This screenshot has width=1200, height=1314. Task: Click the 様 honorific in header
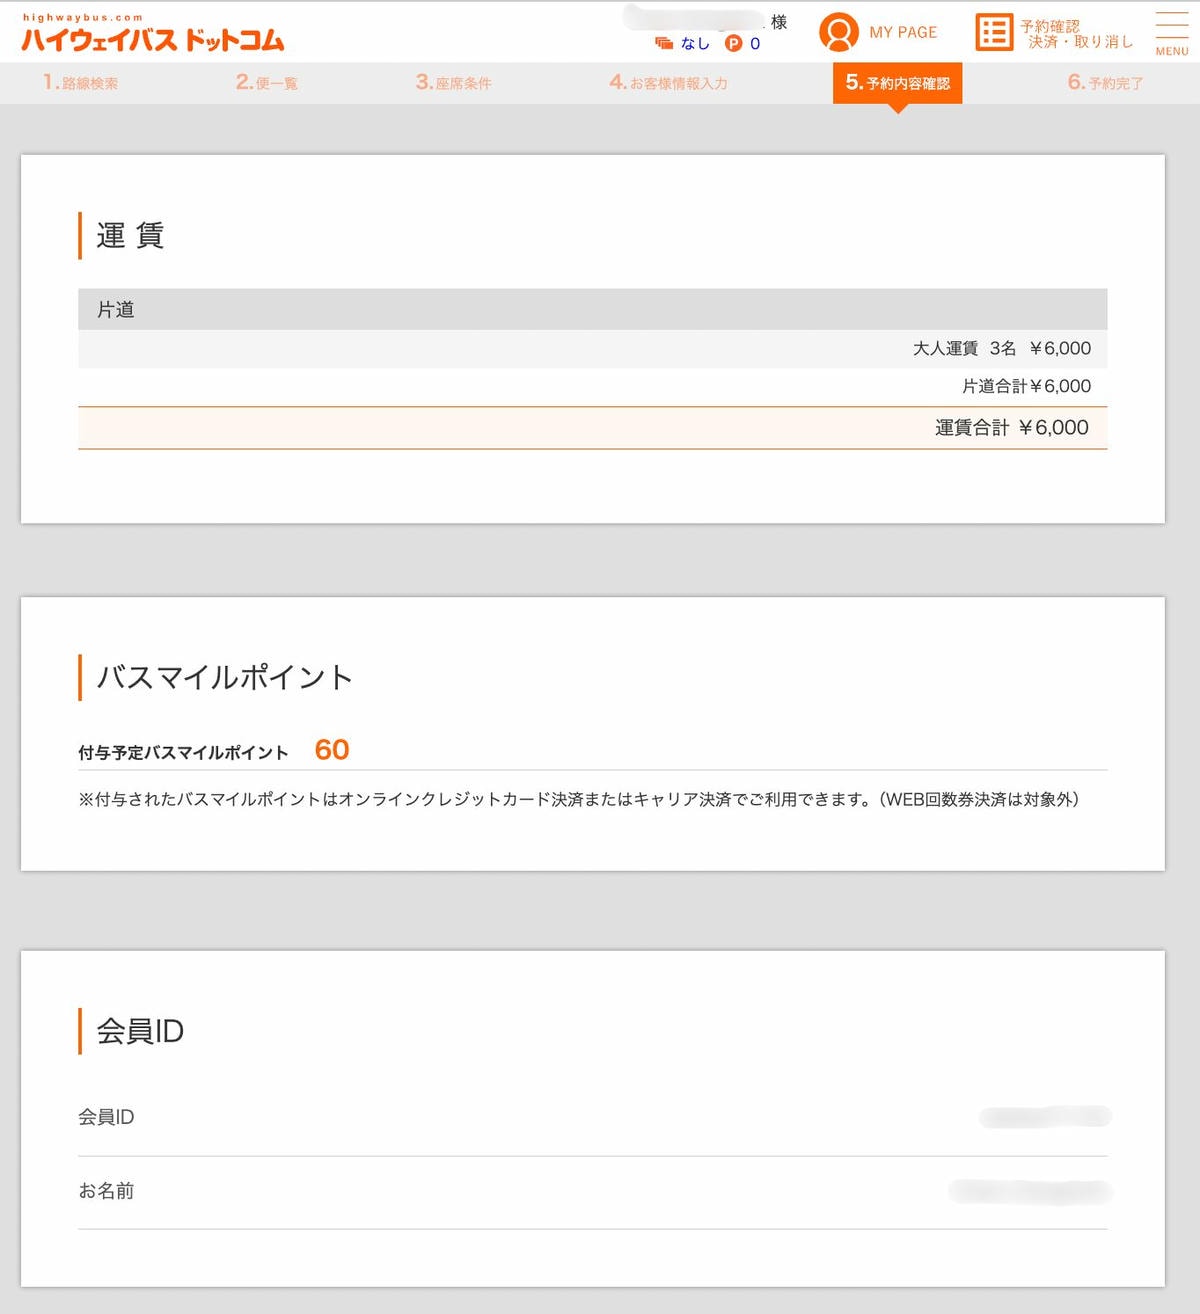point(779,22)
